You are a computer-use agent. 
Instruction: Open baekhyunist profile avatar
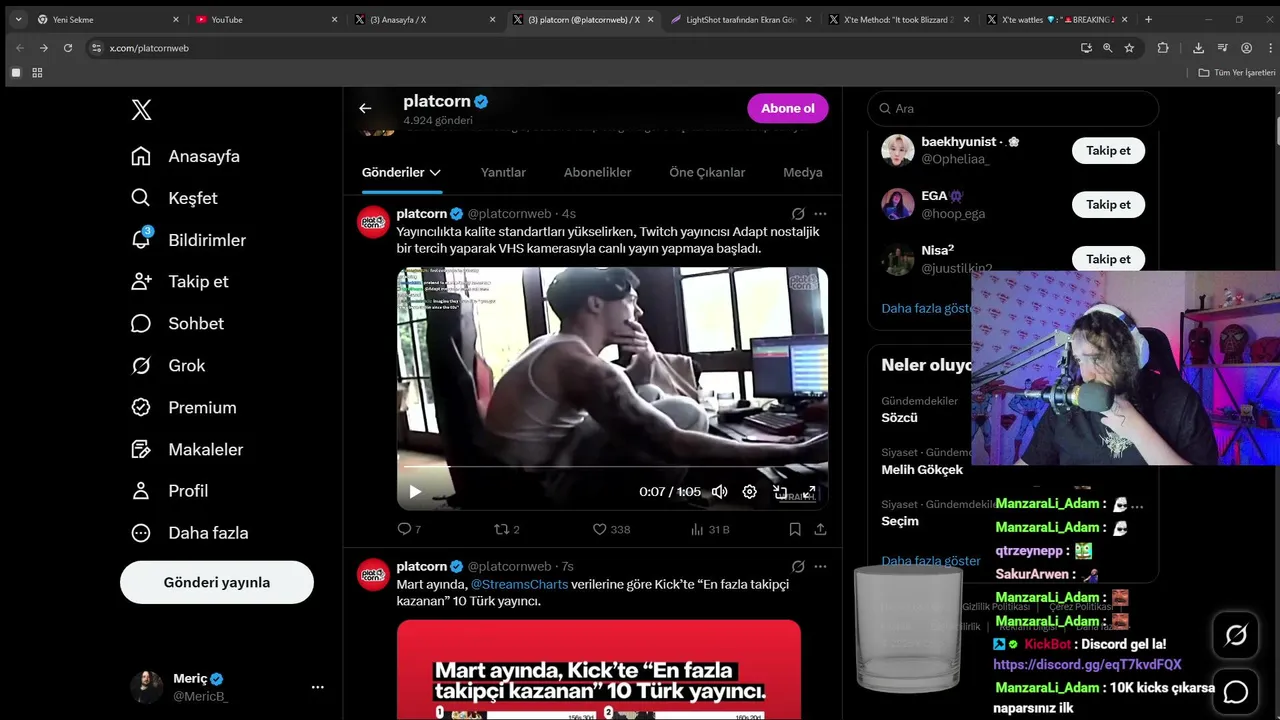coord(897,150)
